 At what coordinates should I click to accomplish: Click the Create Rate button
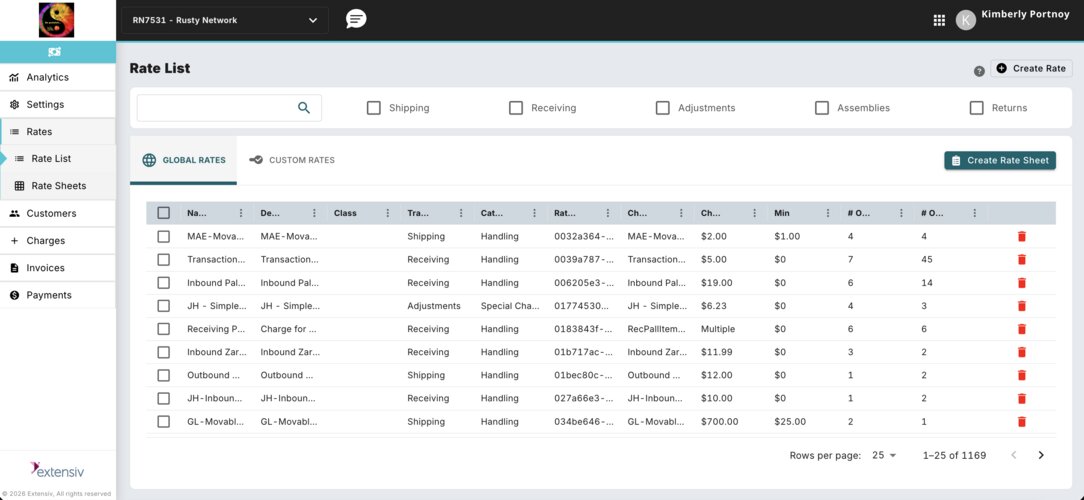[1031, 68]
